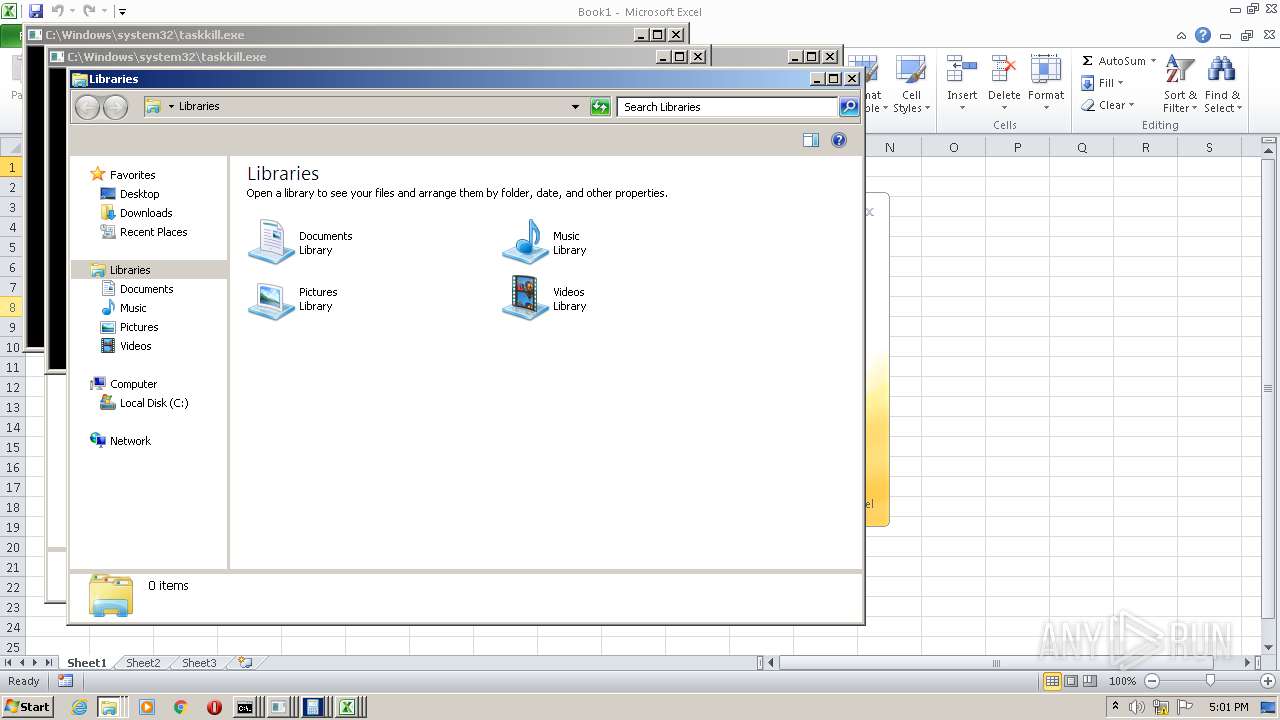Image resolution: width=1280 pixels, height=720 pixels.
Task: Adjust the Excel zoom slider handle
Action: (1210, 681)
